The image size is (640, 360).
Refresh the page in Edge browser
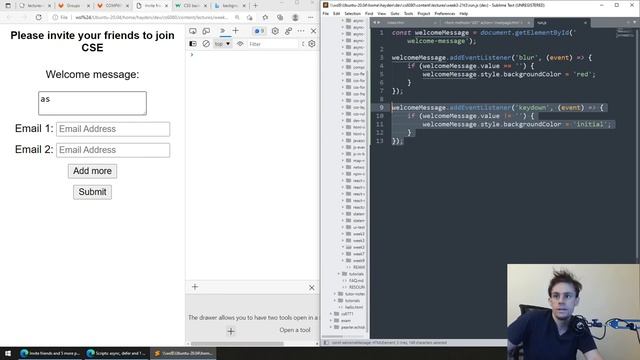point(38,18)
